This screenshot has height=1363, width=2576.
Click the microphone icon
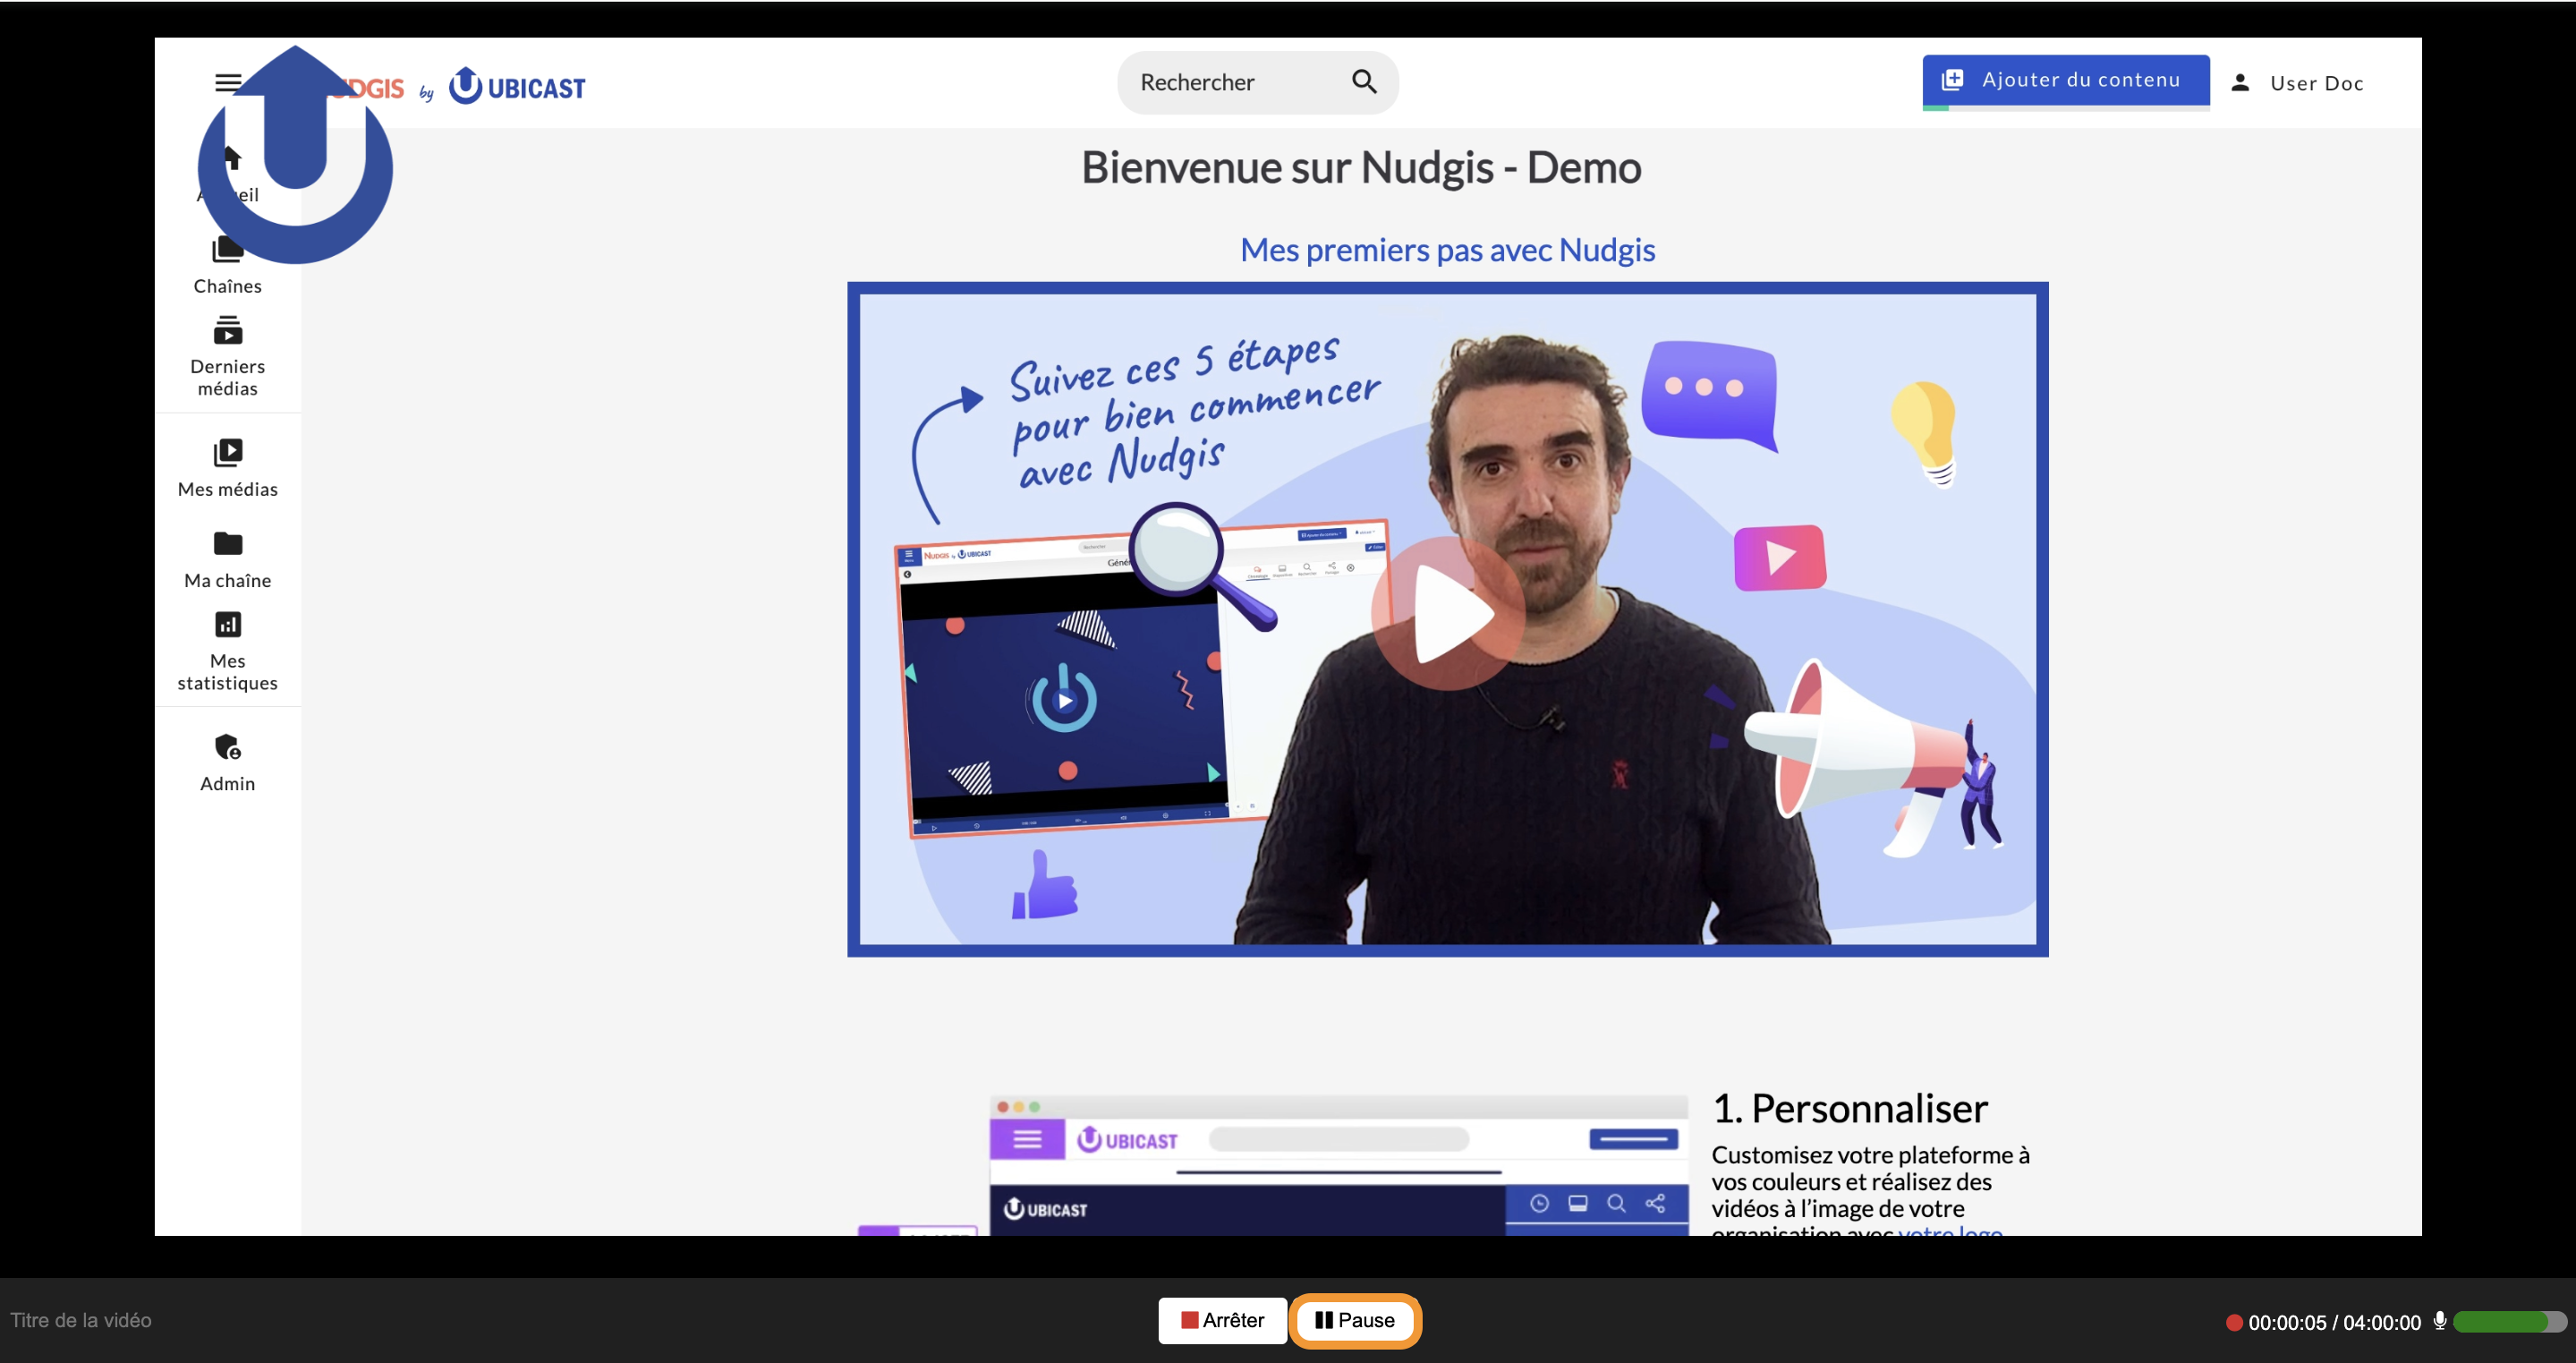[x=2440, y=1321]
